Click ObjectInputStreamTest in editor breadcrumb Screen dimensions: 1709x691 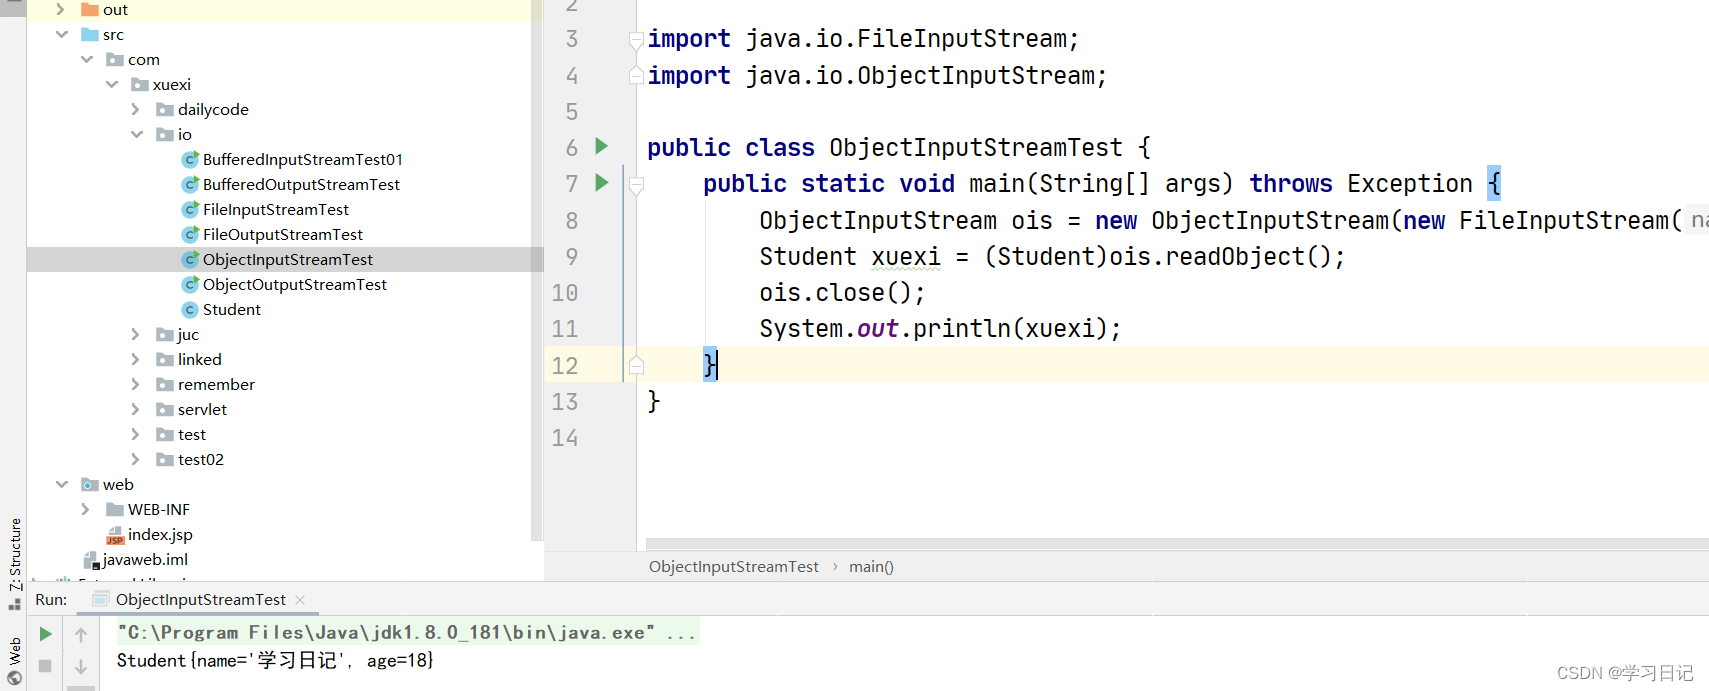coord(734,566)
